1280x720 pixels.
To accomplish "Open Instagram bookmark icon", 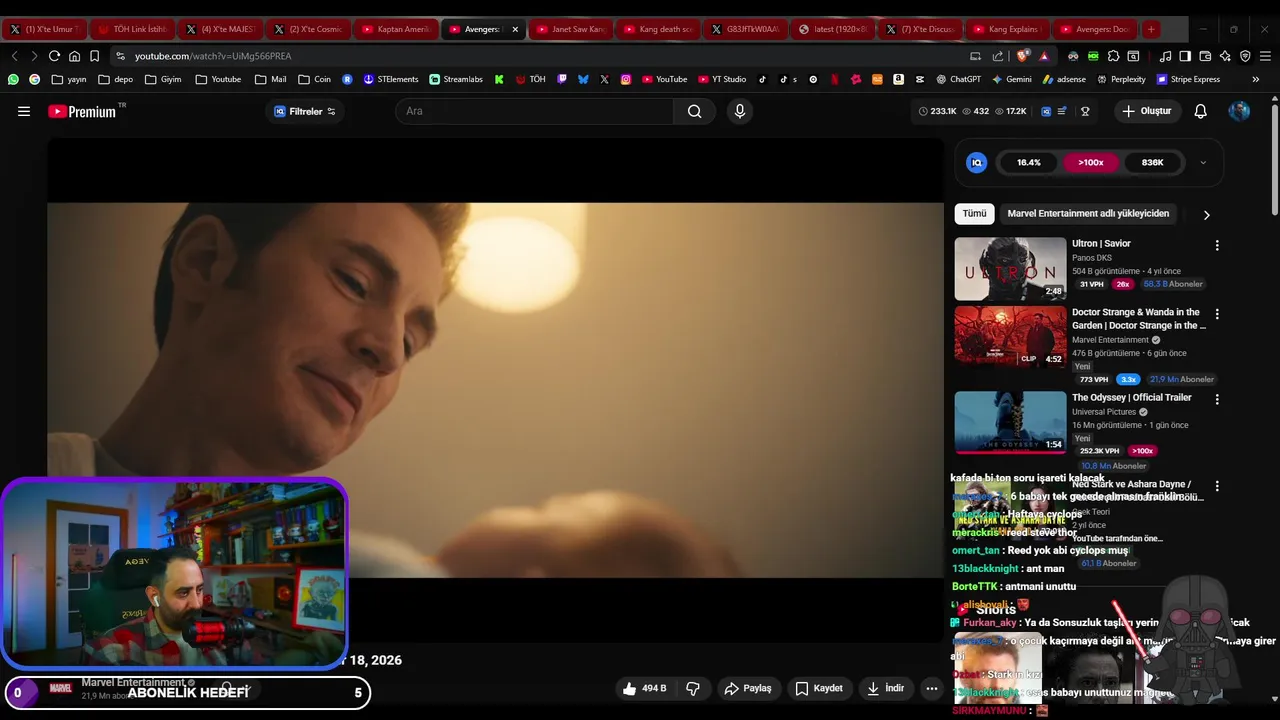I will pos(626,79).
